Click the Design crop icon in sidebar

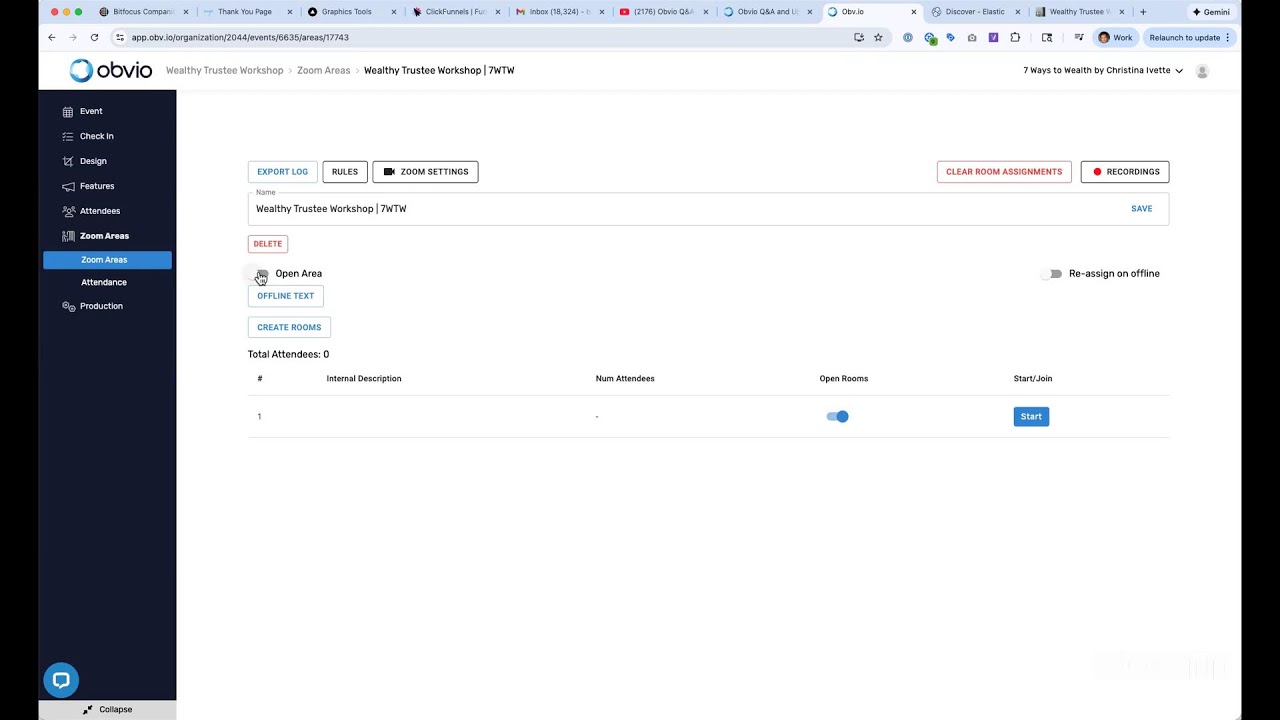click(68, 161)
